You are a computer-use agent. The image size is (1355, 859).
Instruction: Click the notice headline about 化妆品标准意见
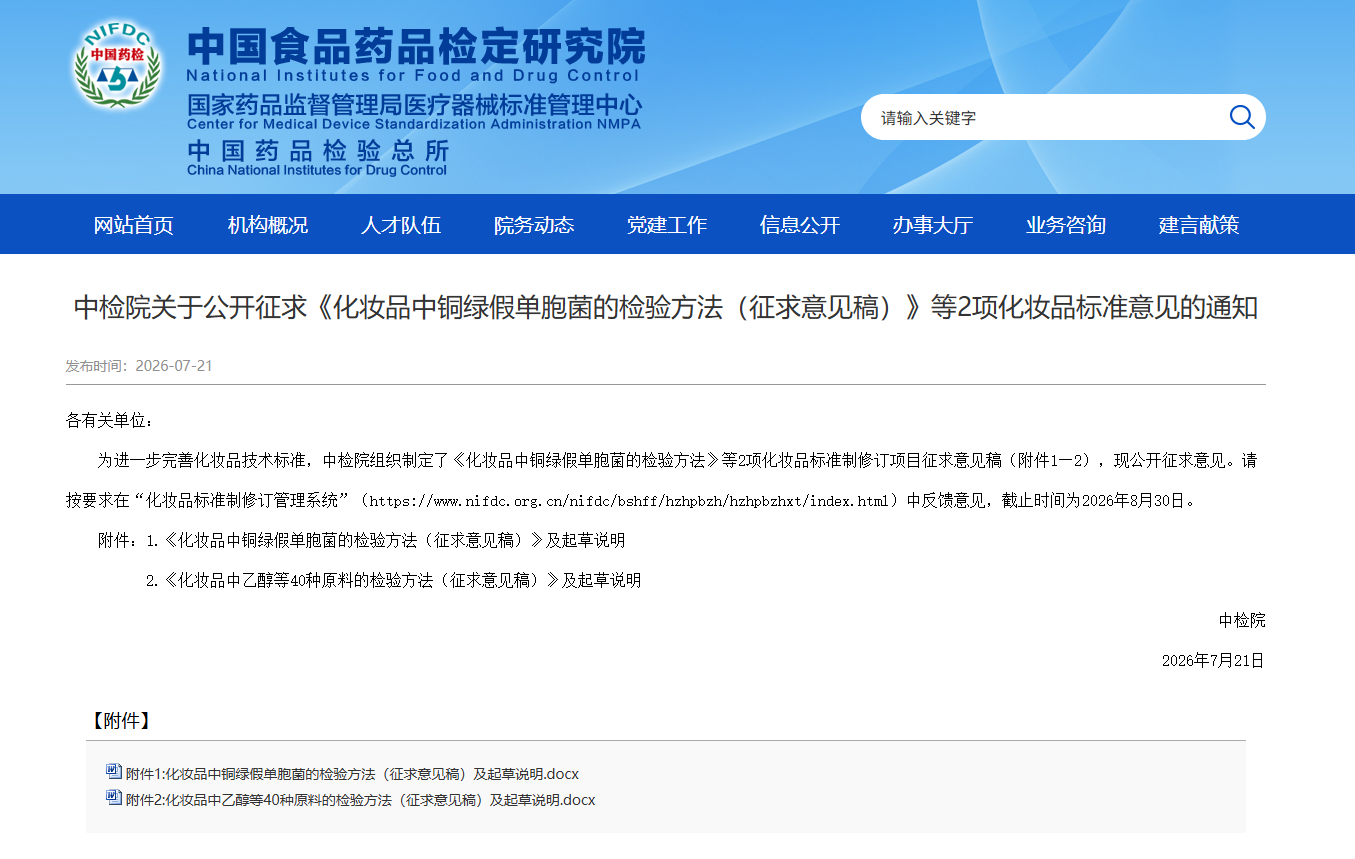click(666, 307)
